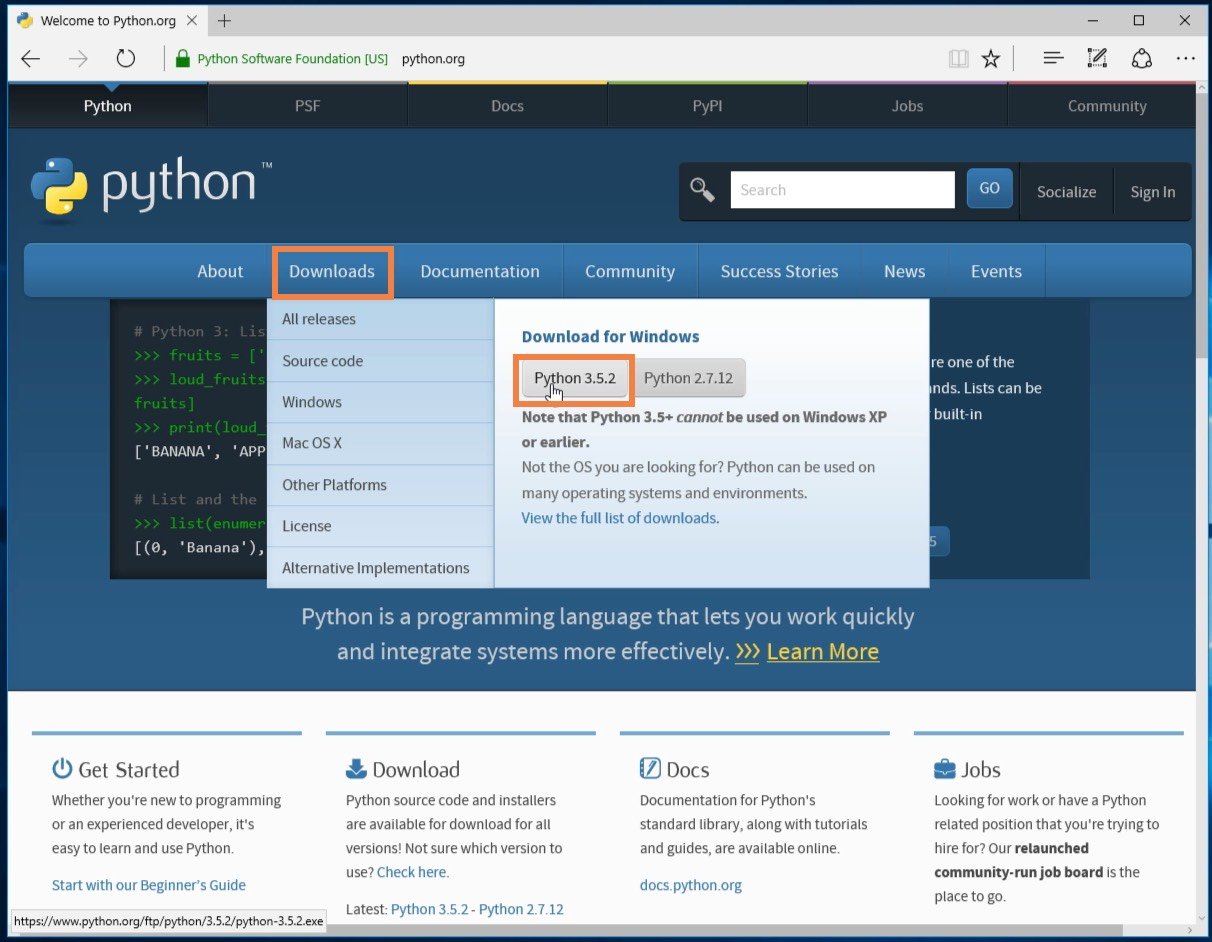Click the green padlock security icon
This screenshot has height=942, width=1212.
tap(182, 59)
